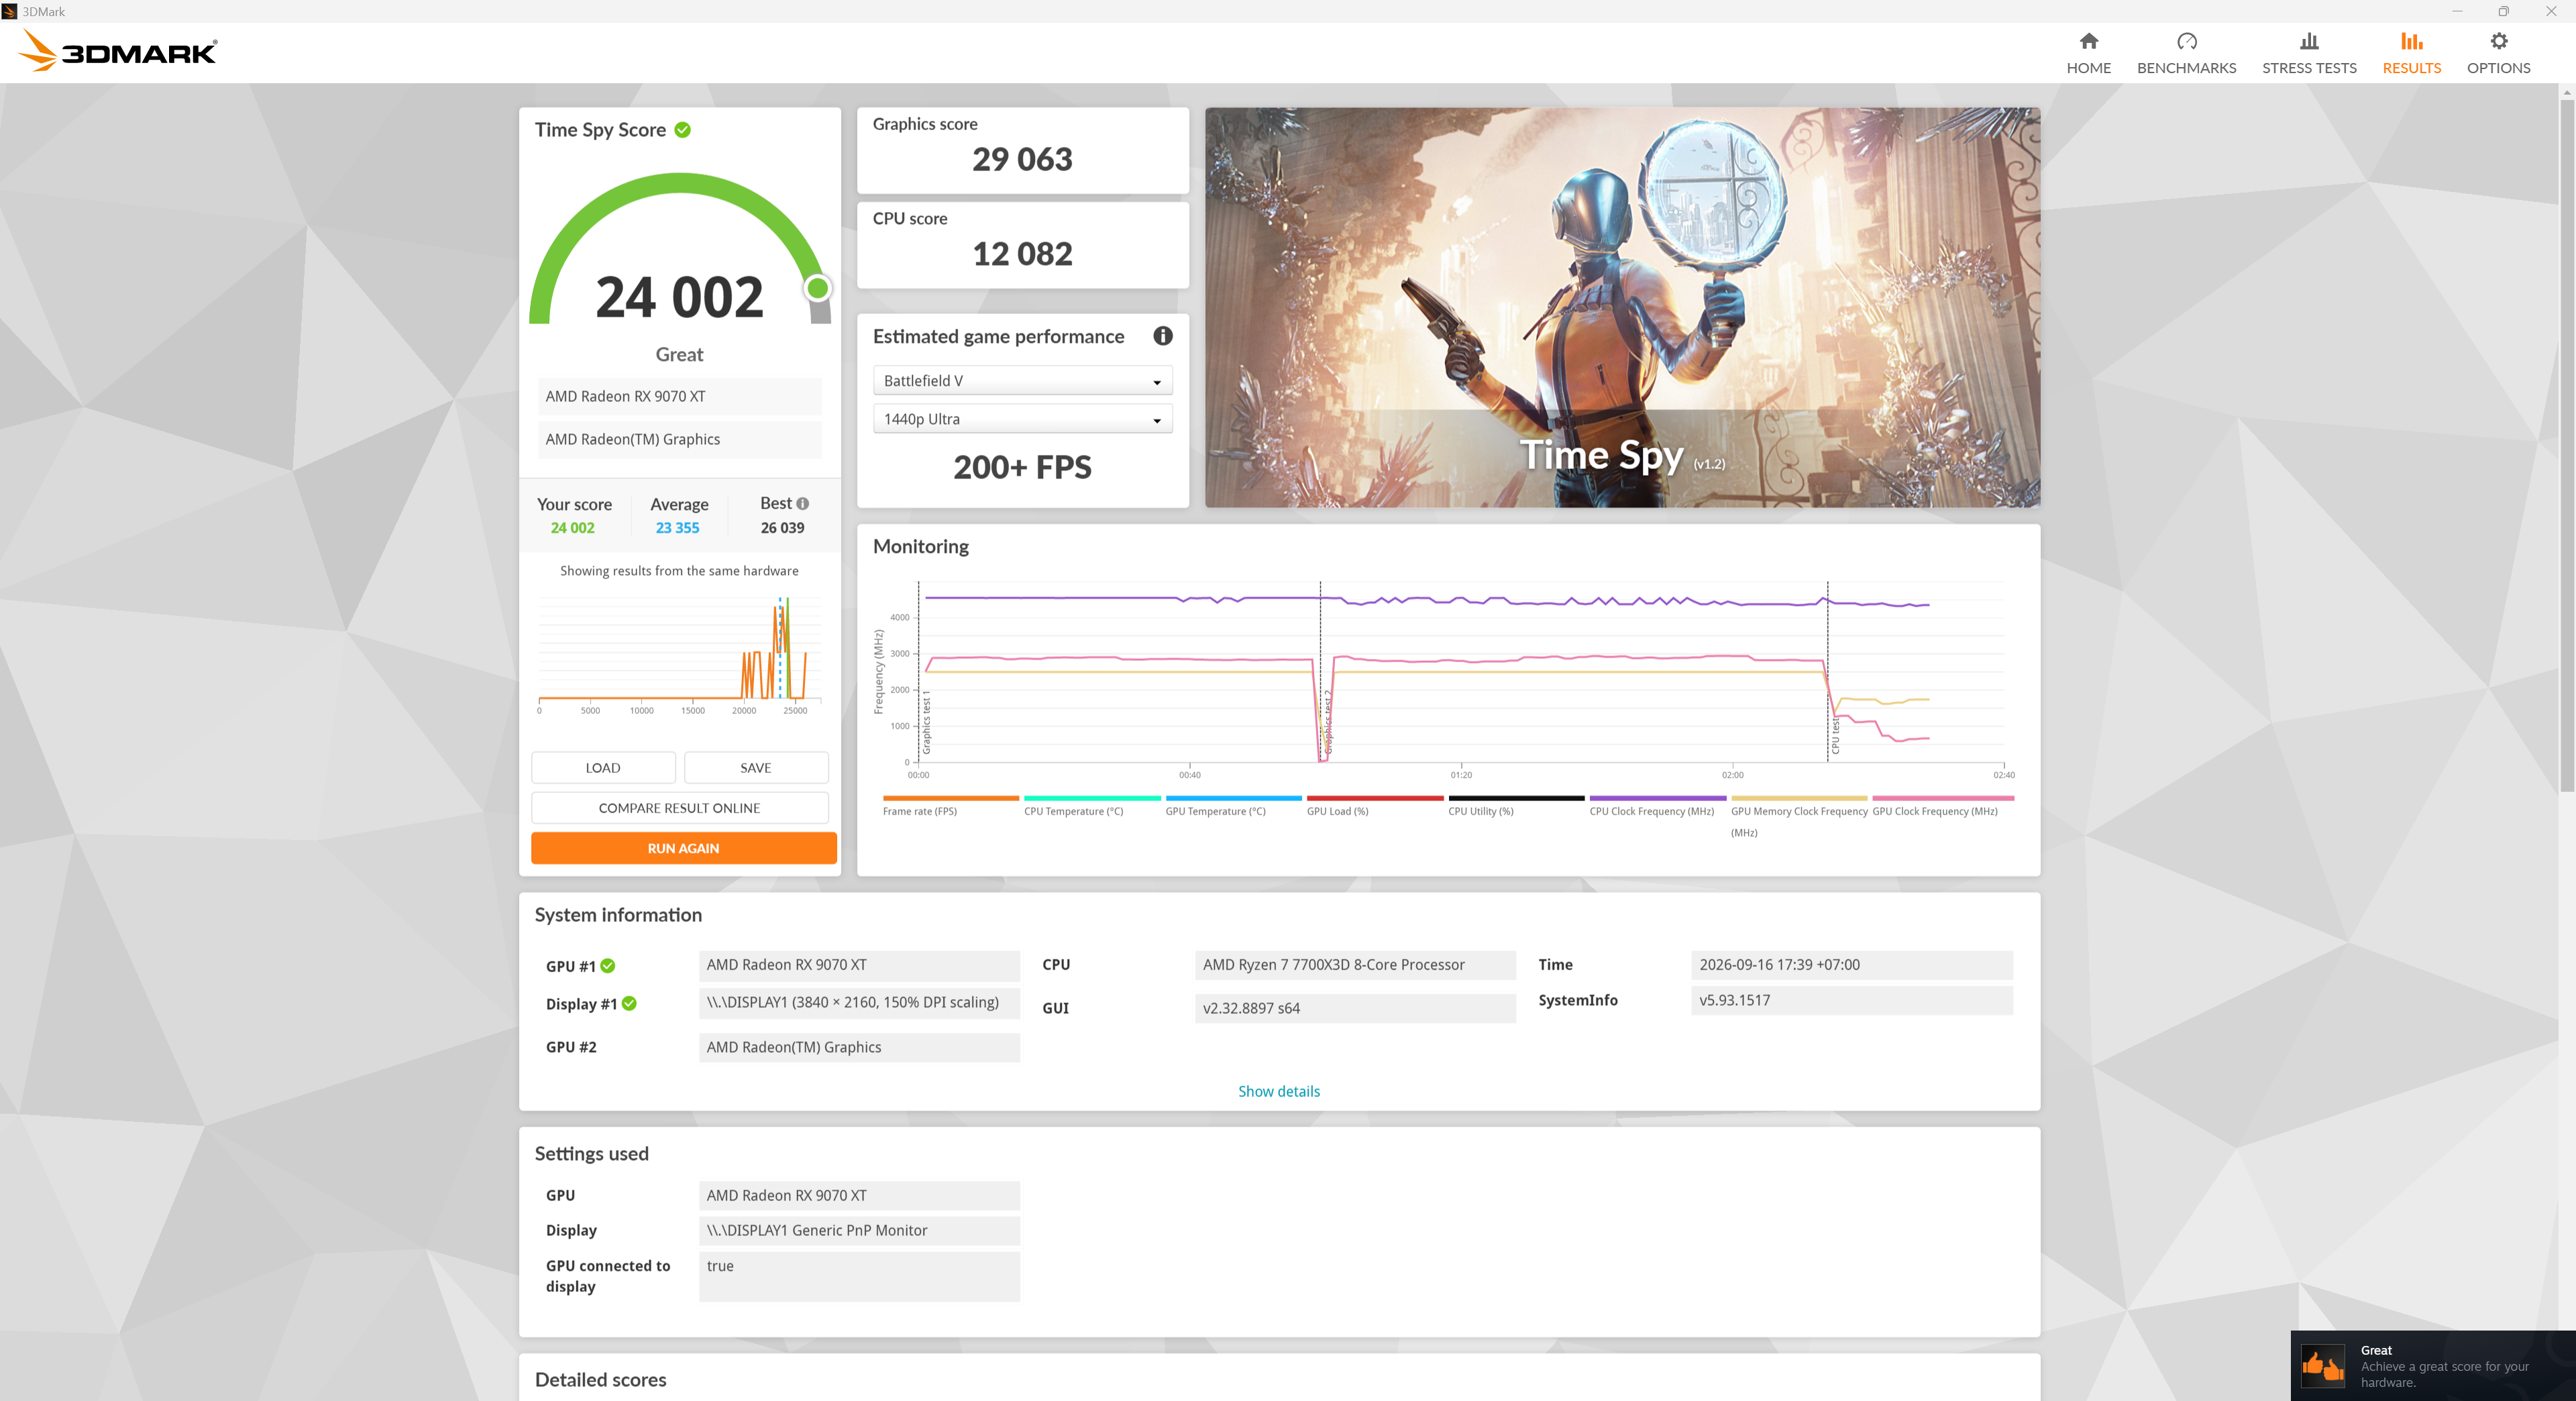Click the Estimated game performance info icon
The image size is (2576, 1401).
[x=1162, y=336]
